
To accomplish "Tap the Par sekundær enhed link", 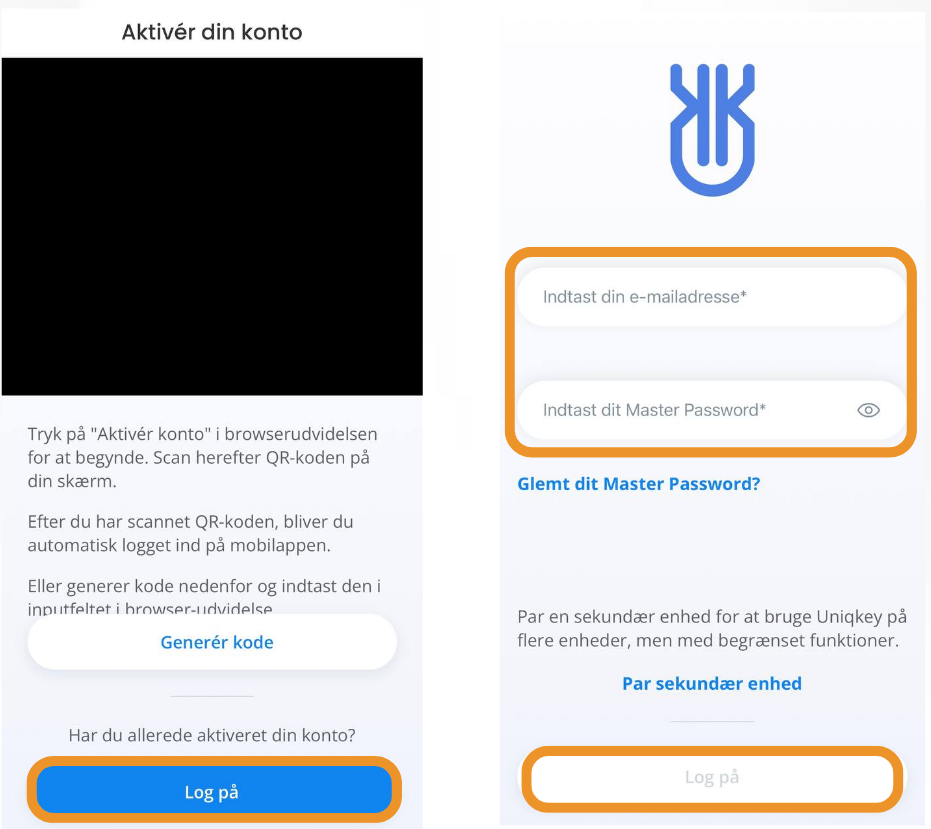I will coord(712,684).
